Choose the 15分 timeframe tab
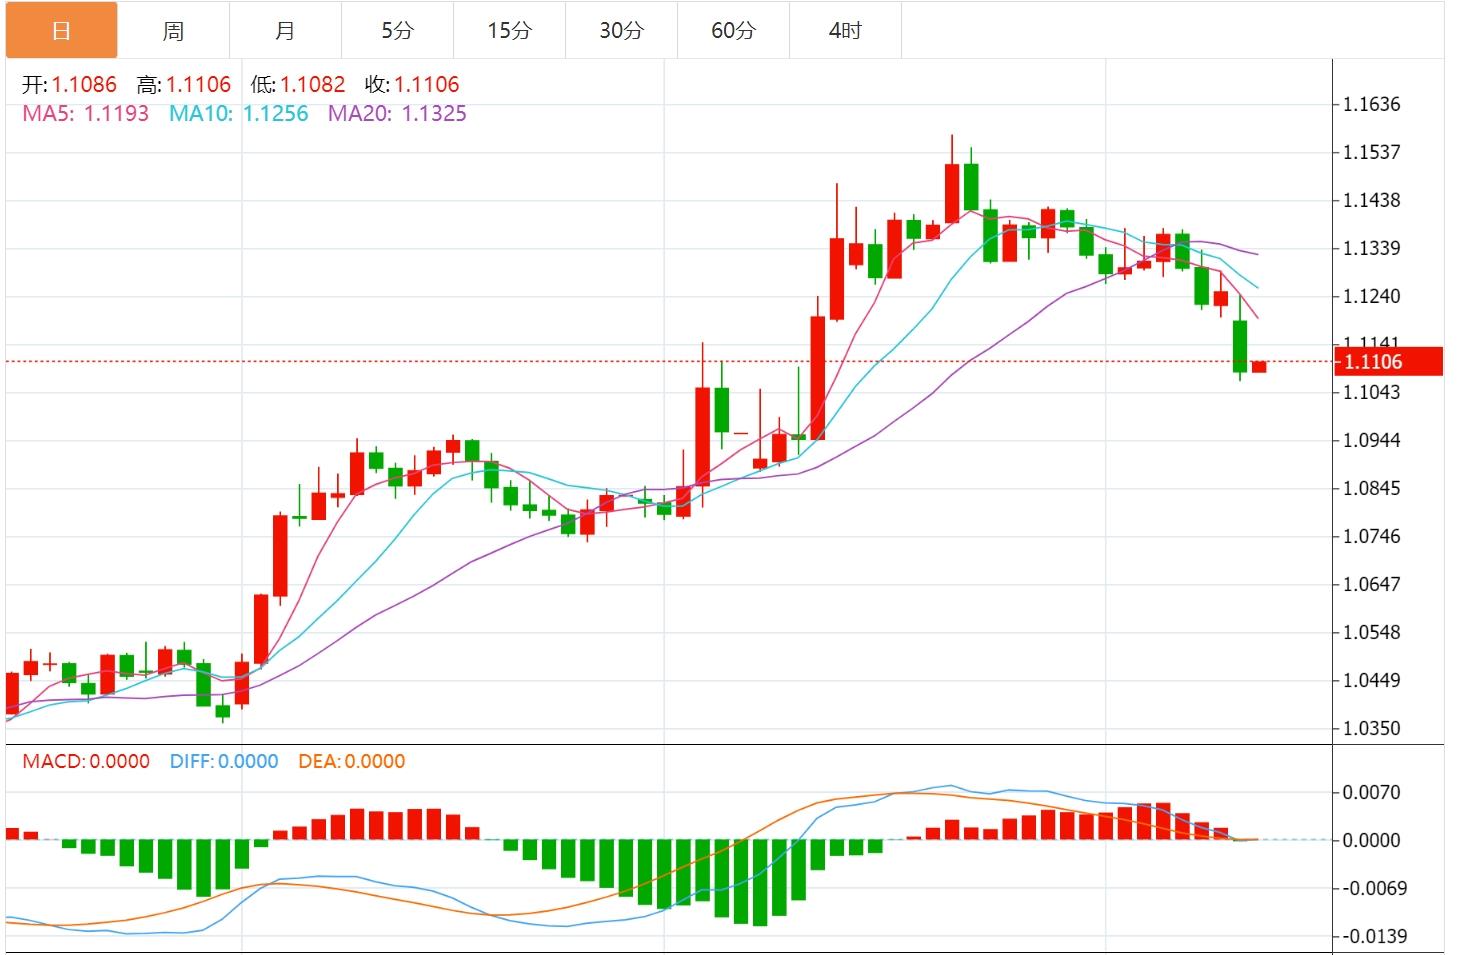 pos(509,30)
